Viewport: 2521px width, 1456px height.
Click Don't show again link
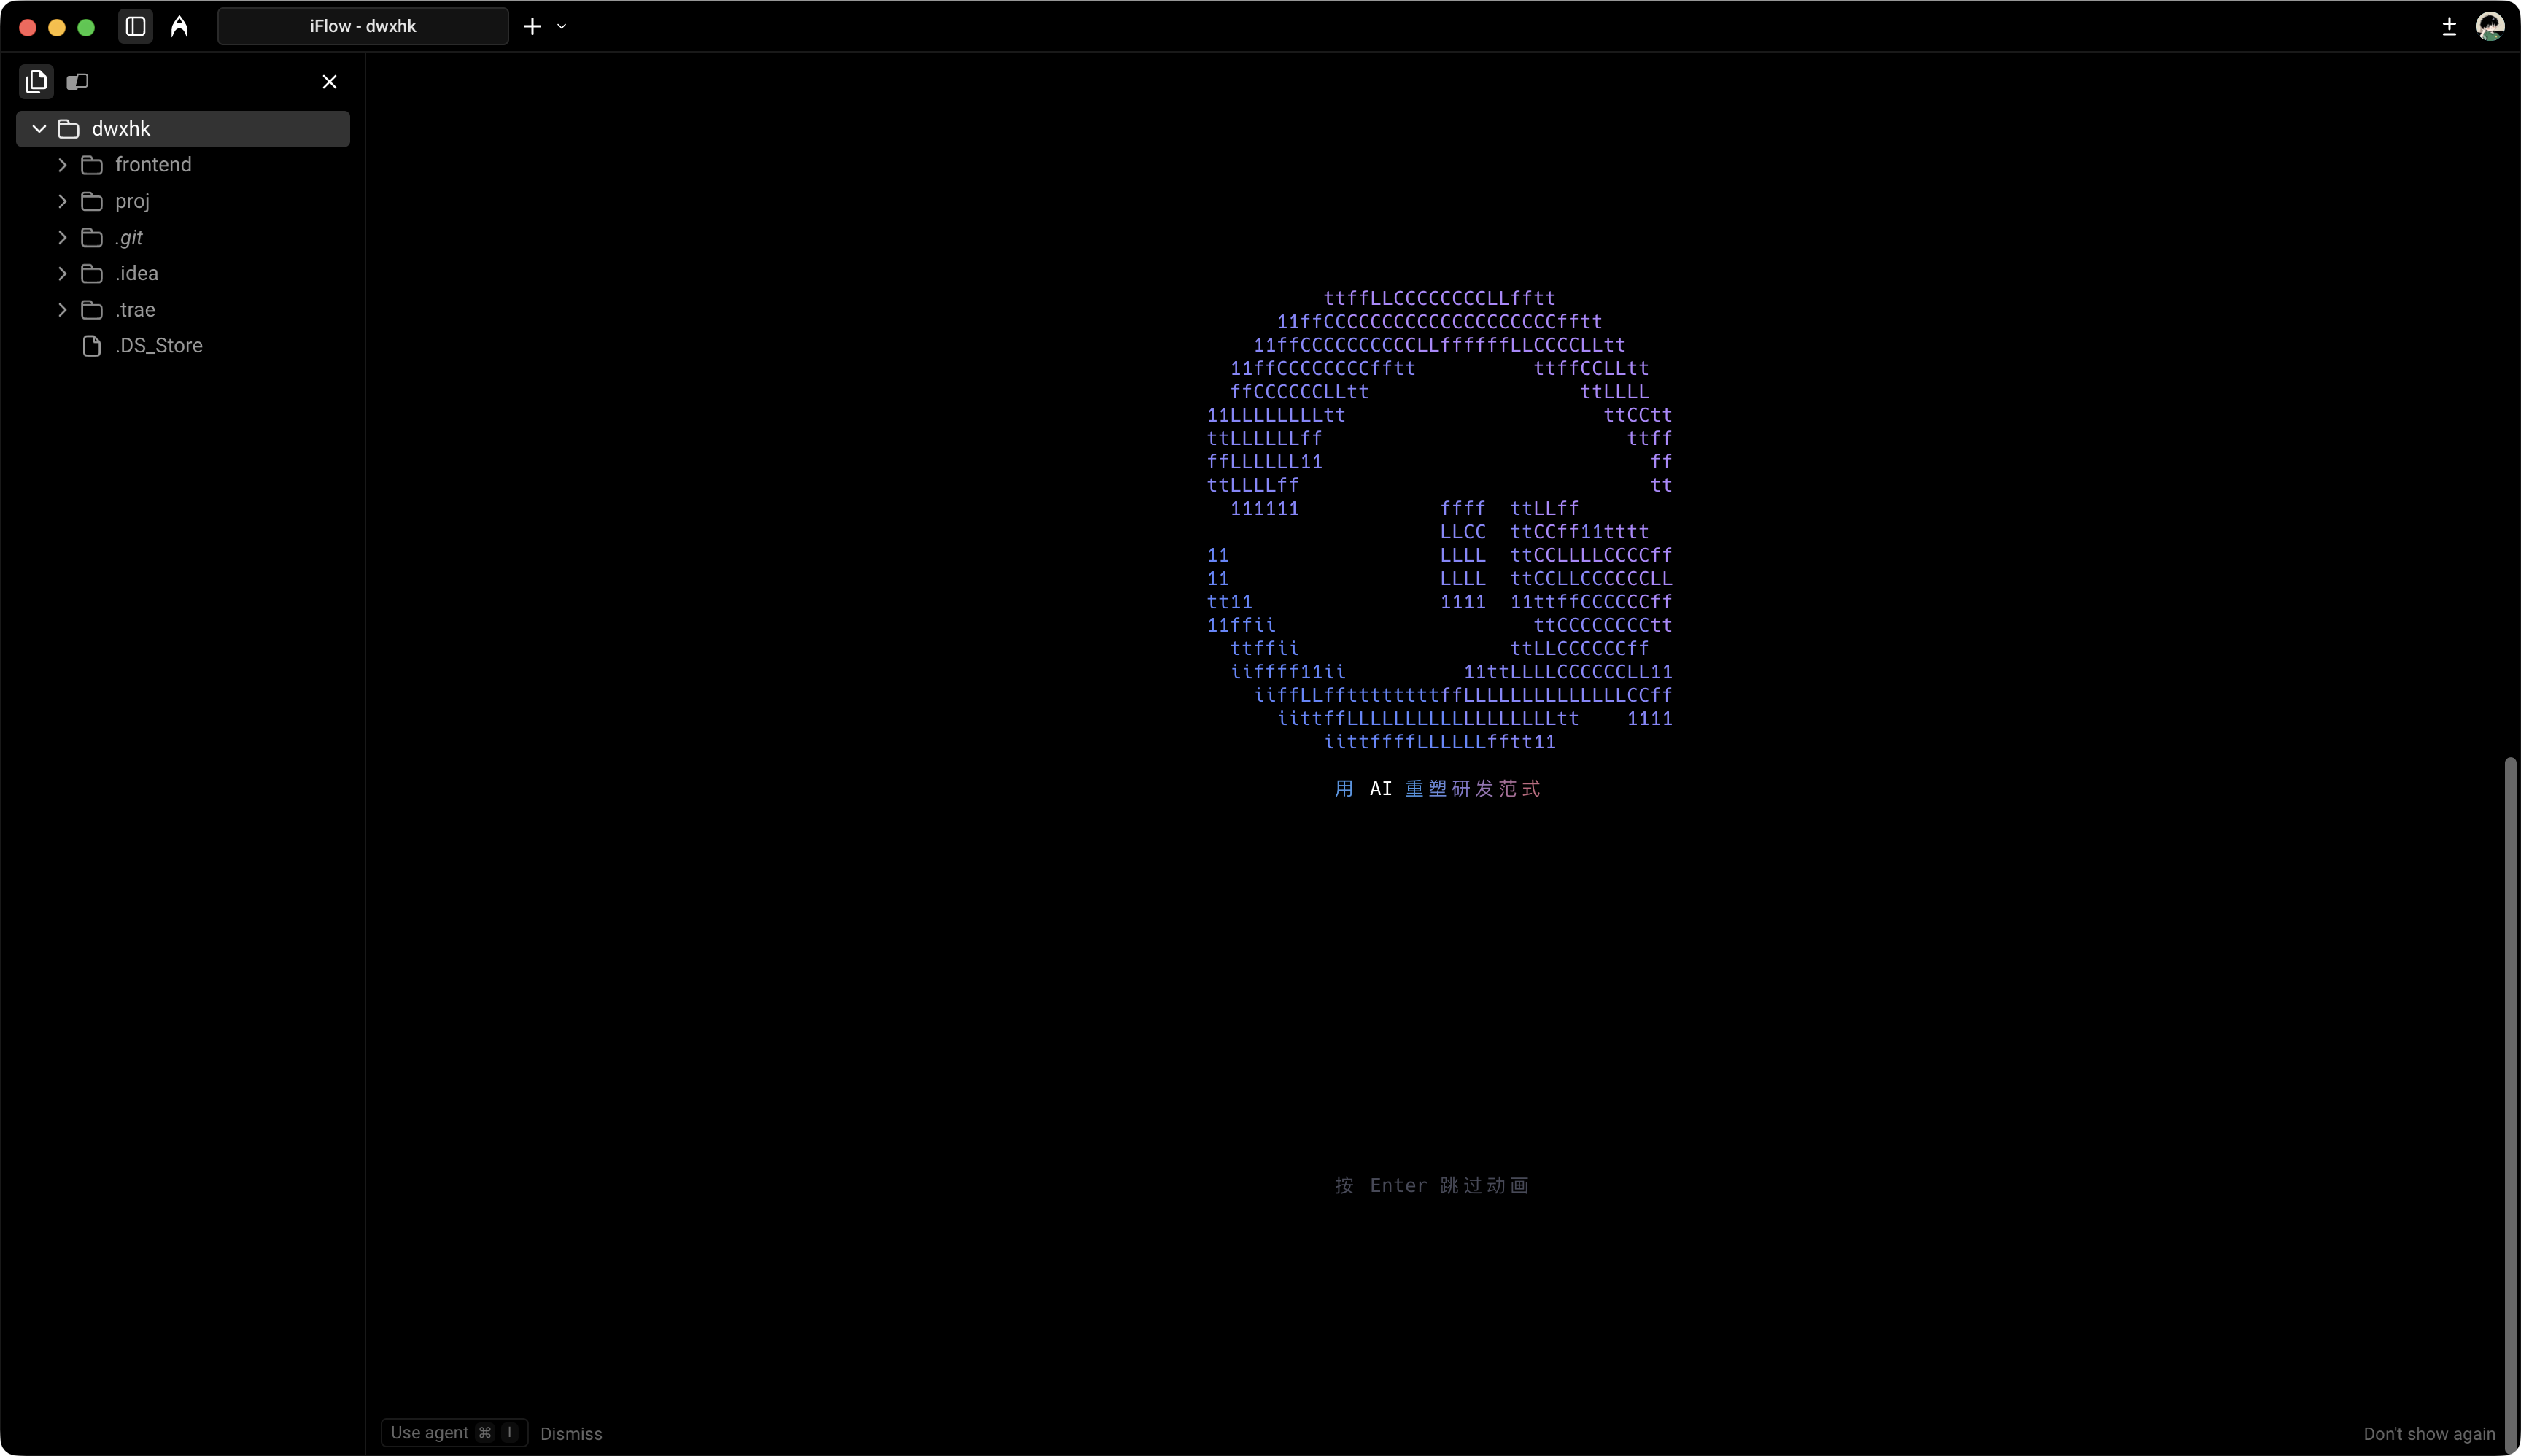coord(2428,1434)
